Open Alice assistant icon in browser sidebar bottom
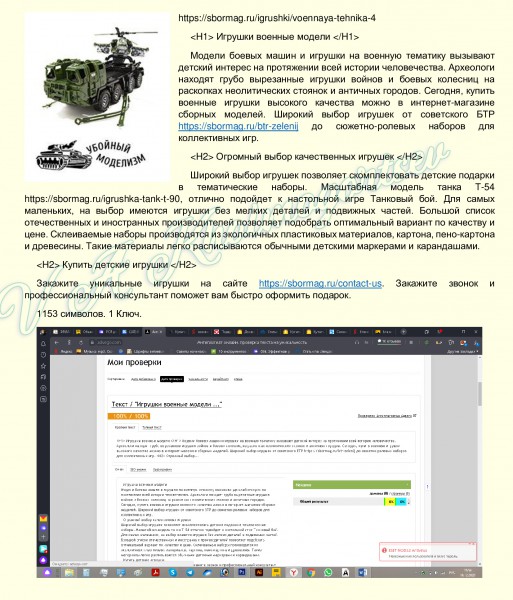This screenshot has width=513, height=600. (x=43, y=560)
